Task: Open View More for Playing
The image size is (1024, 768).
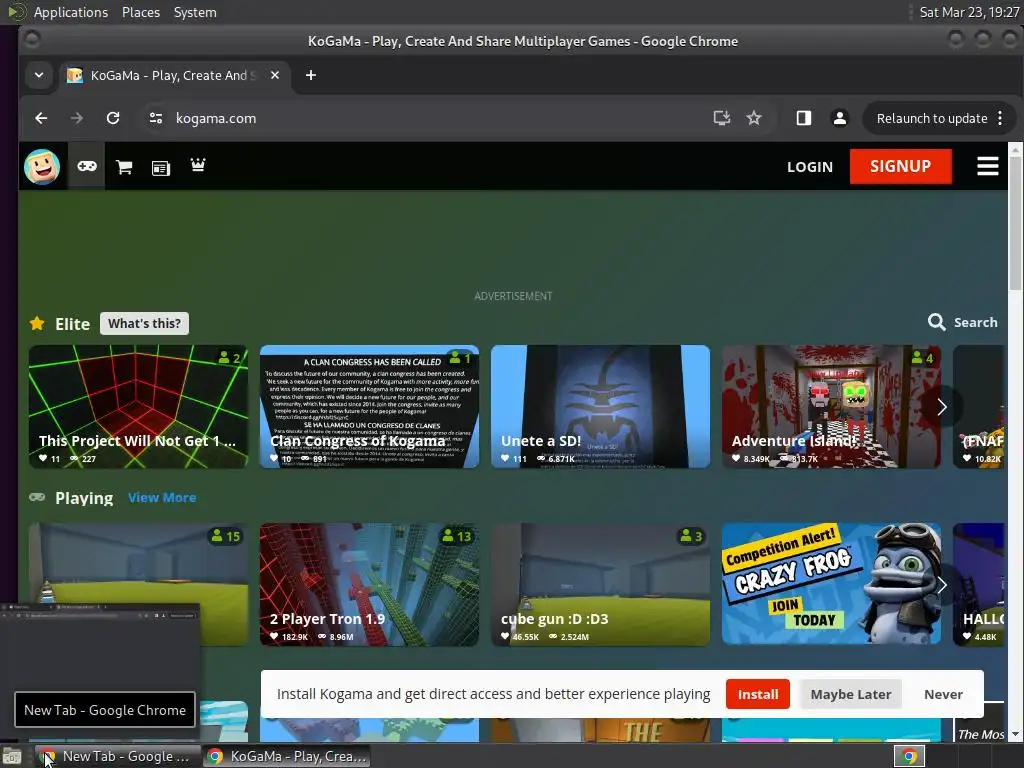Action: 162,498
